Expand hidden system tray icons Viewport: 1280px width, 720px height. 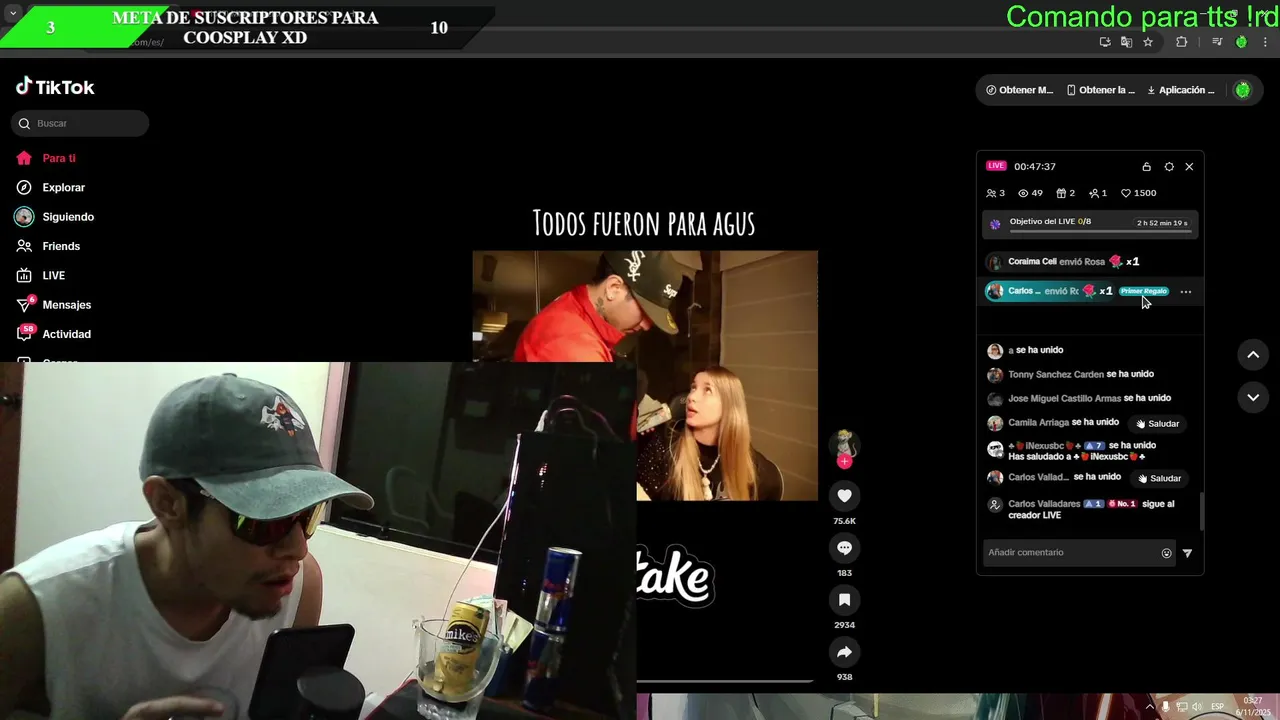(1150, 707)
